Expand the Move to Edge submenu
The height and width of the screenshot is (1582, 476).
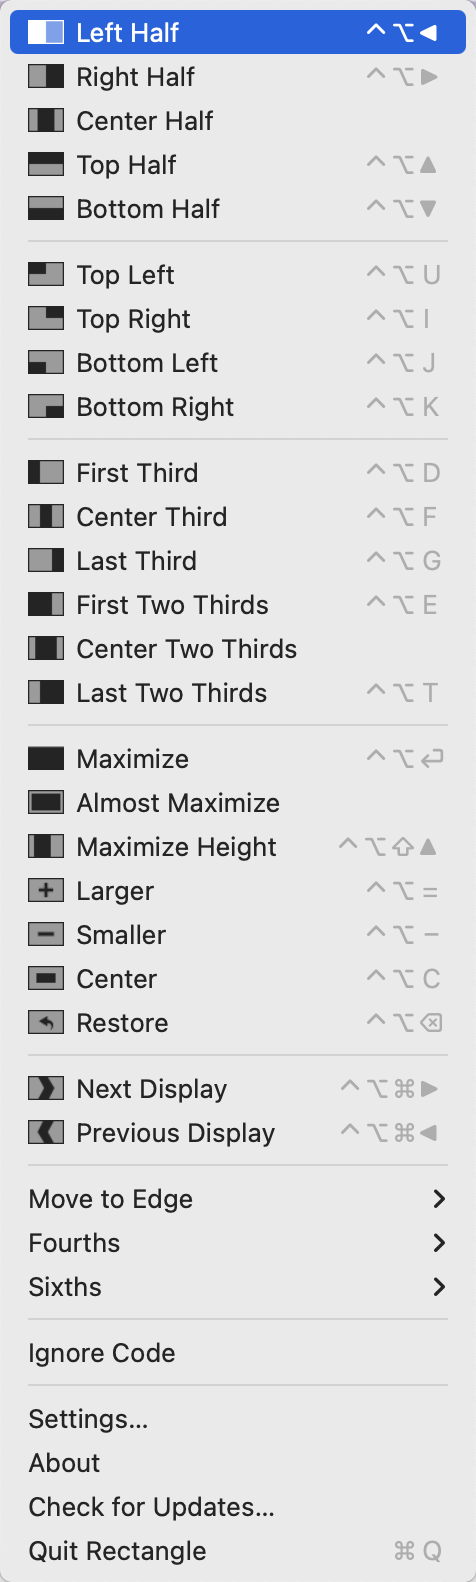click(238, 1199)
